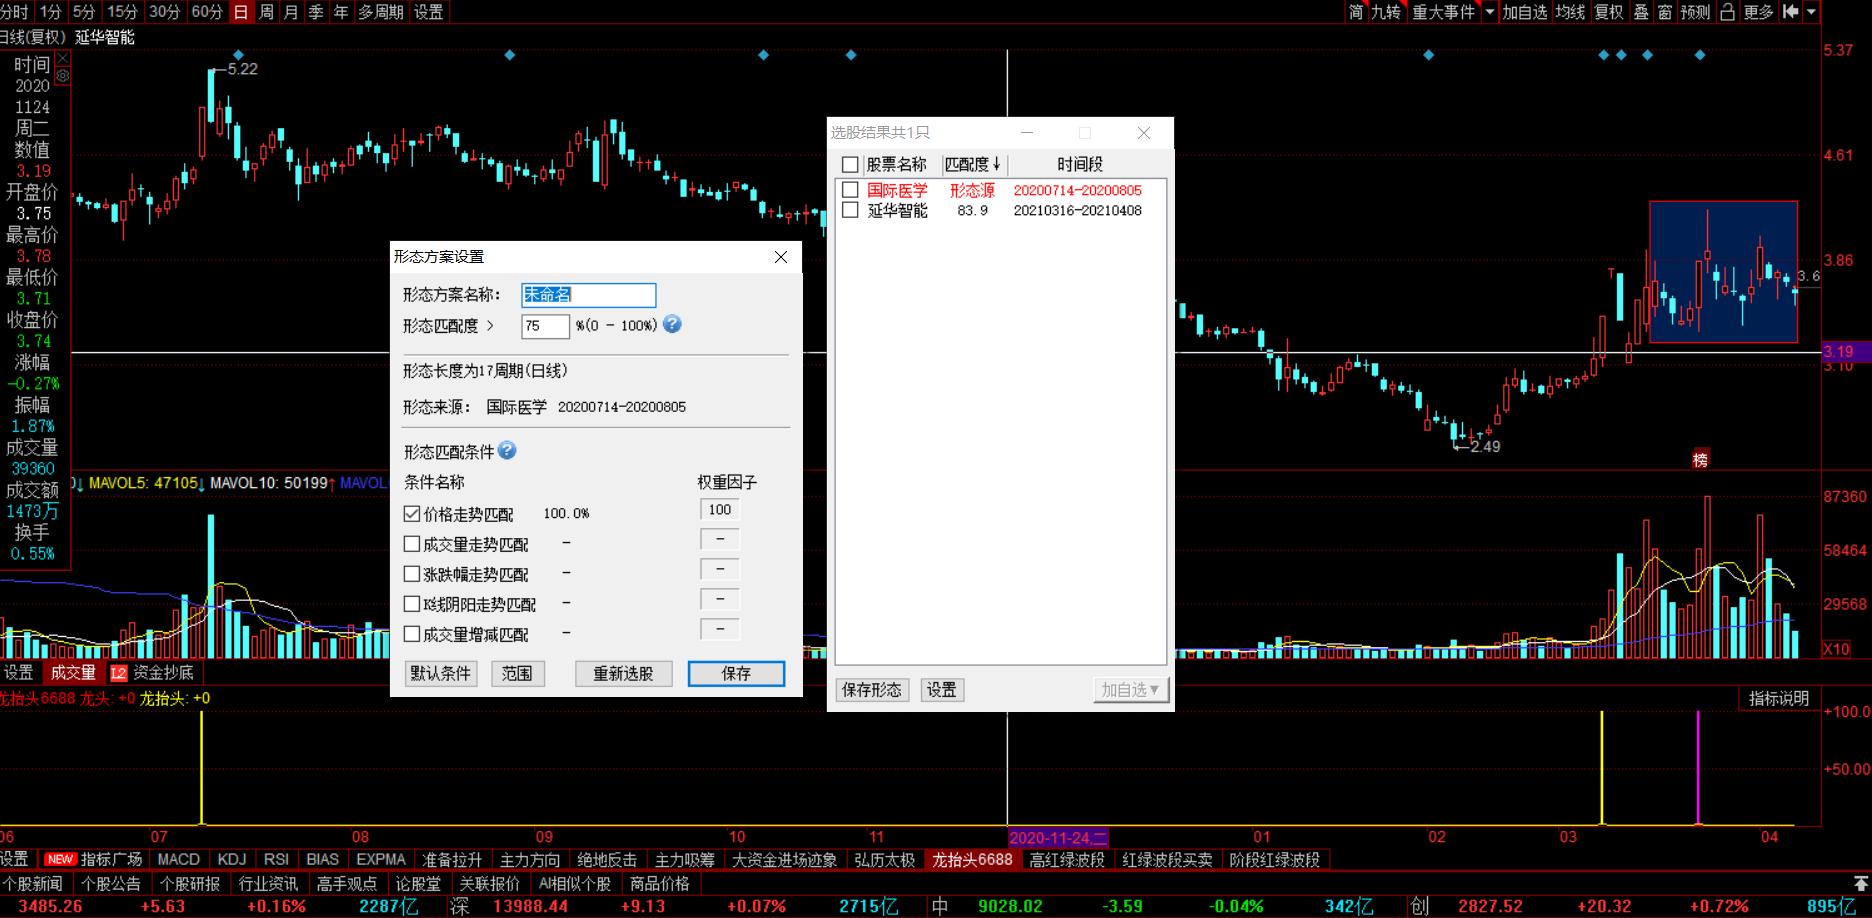This screenshot has height=918, width=1872.
Task: Check the 国际医学 row checkbox
Action: [x=851, y=190]
